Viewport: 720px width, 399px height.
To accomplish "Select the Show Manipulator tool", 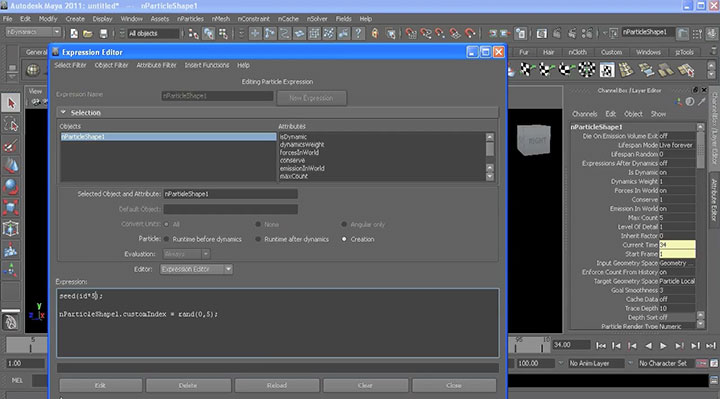I will point(11,270).
